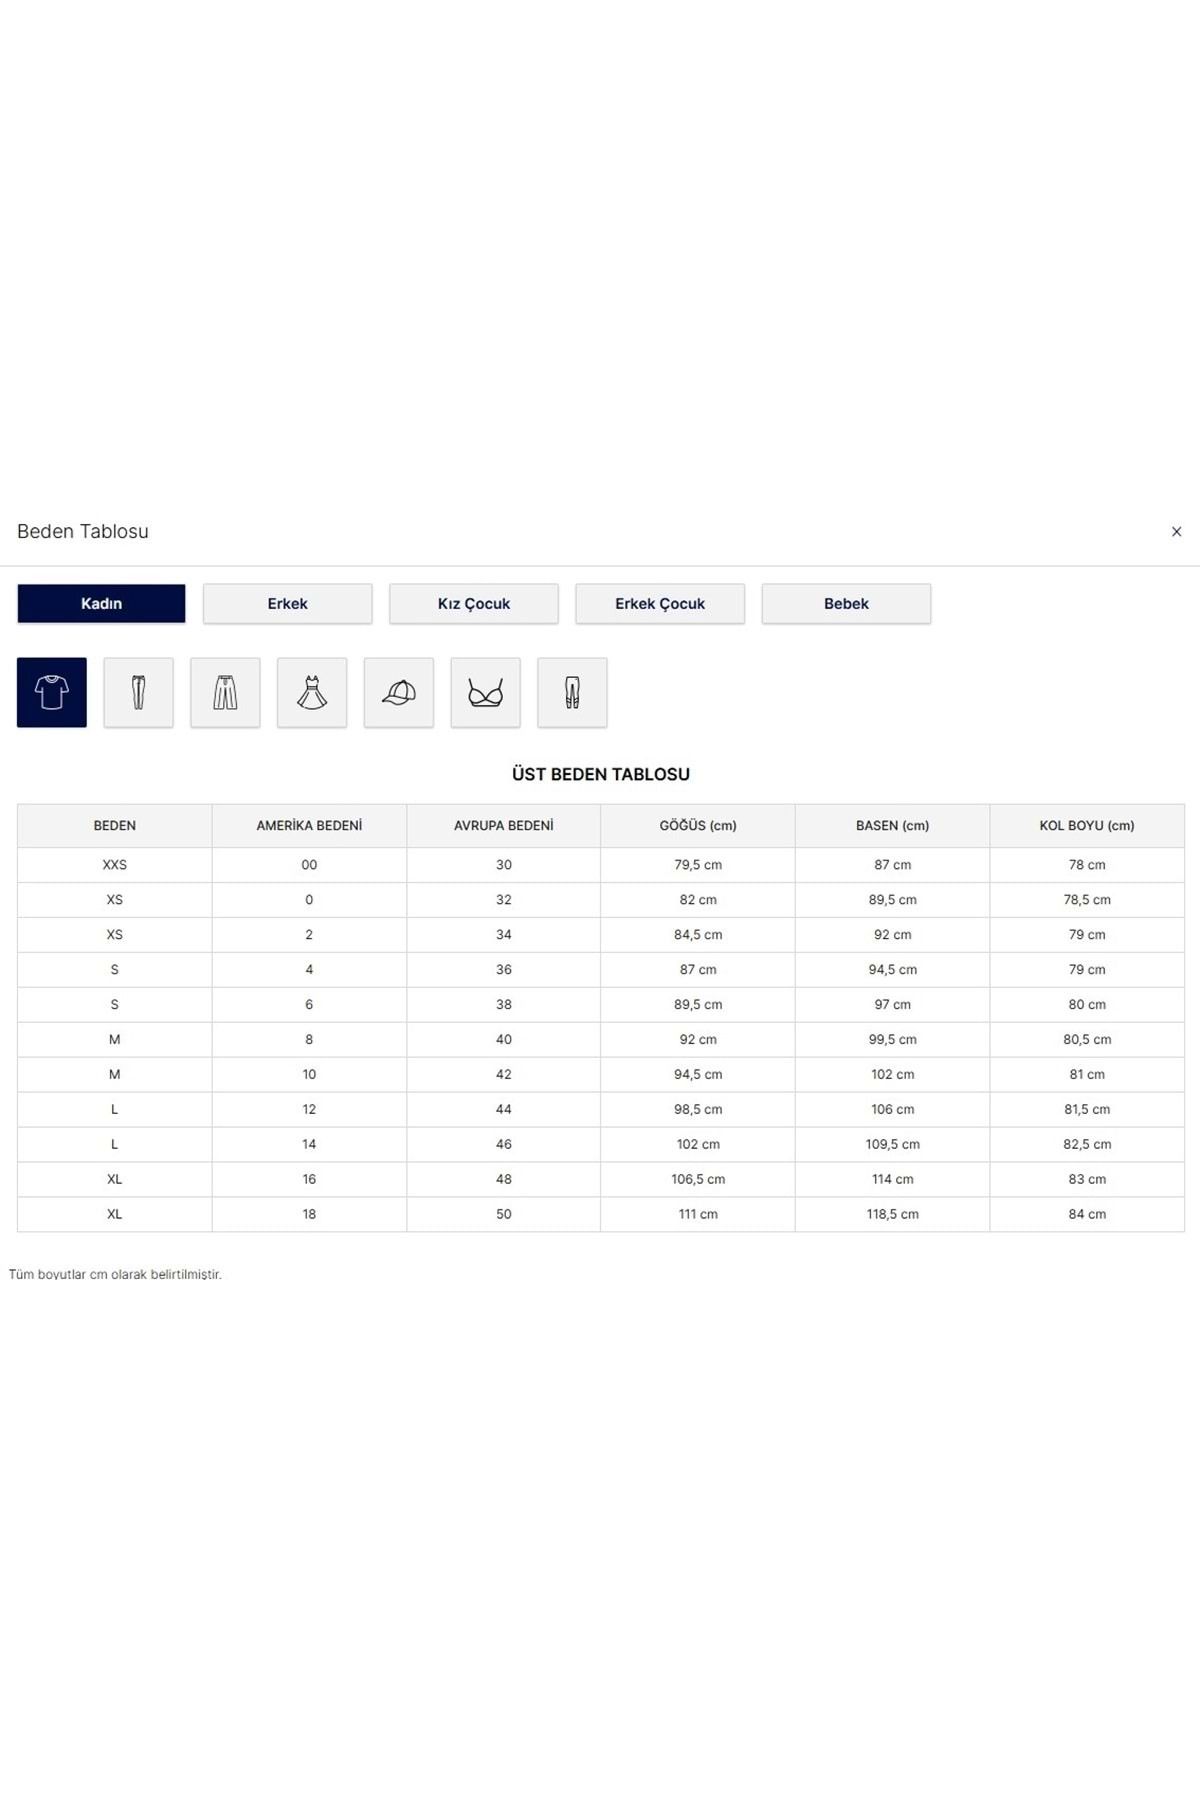Image resolution: width=1200 pixels, height=1800 pixels.
Task: Click the 80 cm sleeve value
Action: (x=1087, y=1005)
